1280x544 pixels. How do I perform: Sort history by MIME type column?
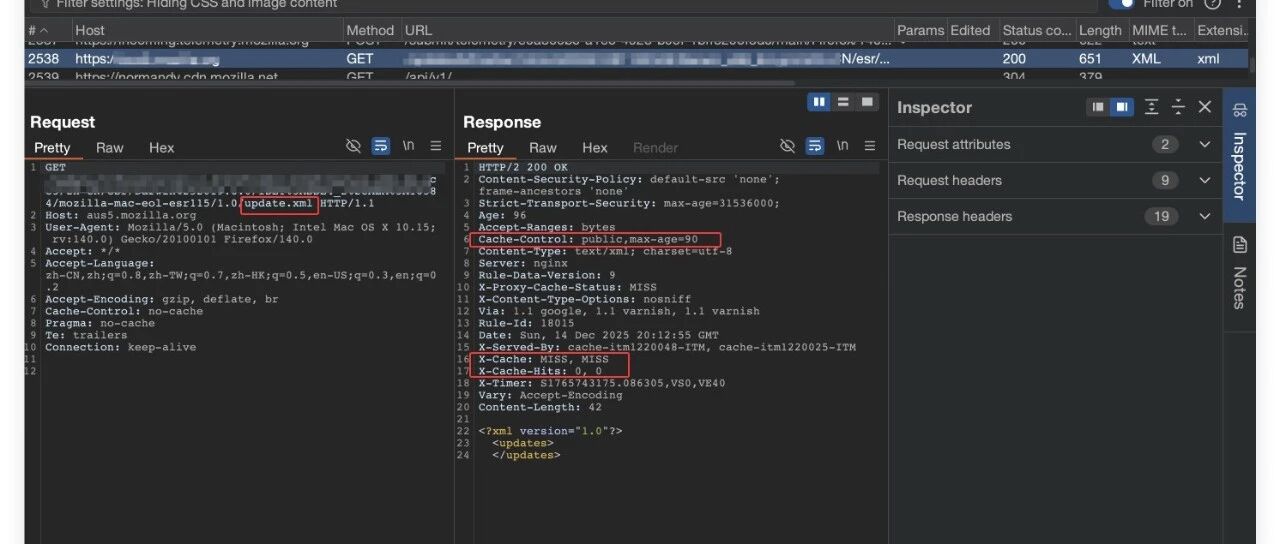tap(1160, 30)
